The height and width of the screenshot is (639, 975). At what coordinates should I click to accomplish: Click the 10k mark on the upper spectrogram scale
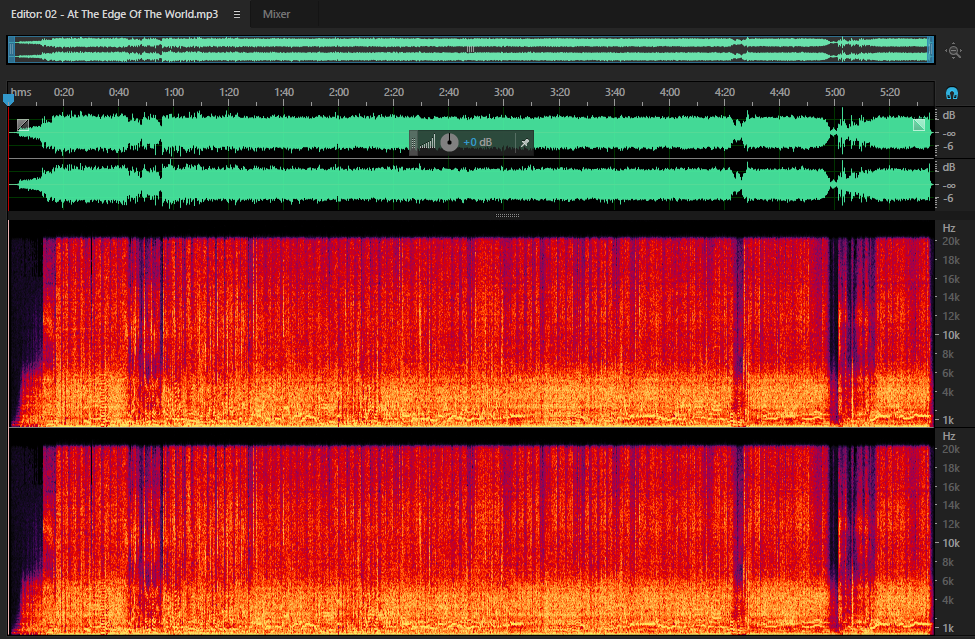click(x=951, y=335)
